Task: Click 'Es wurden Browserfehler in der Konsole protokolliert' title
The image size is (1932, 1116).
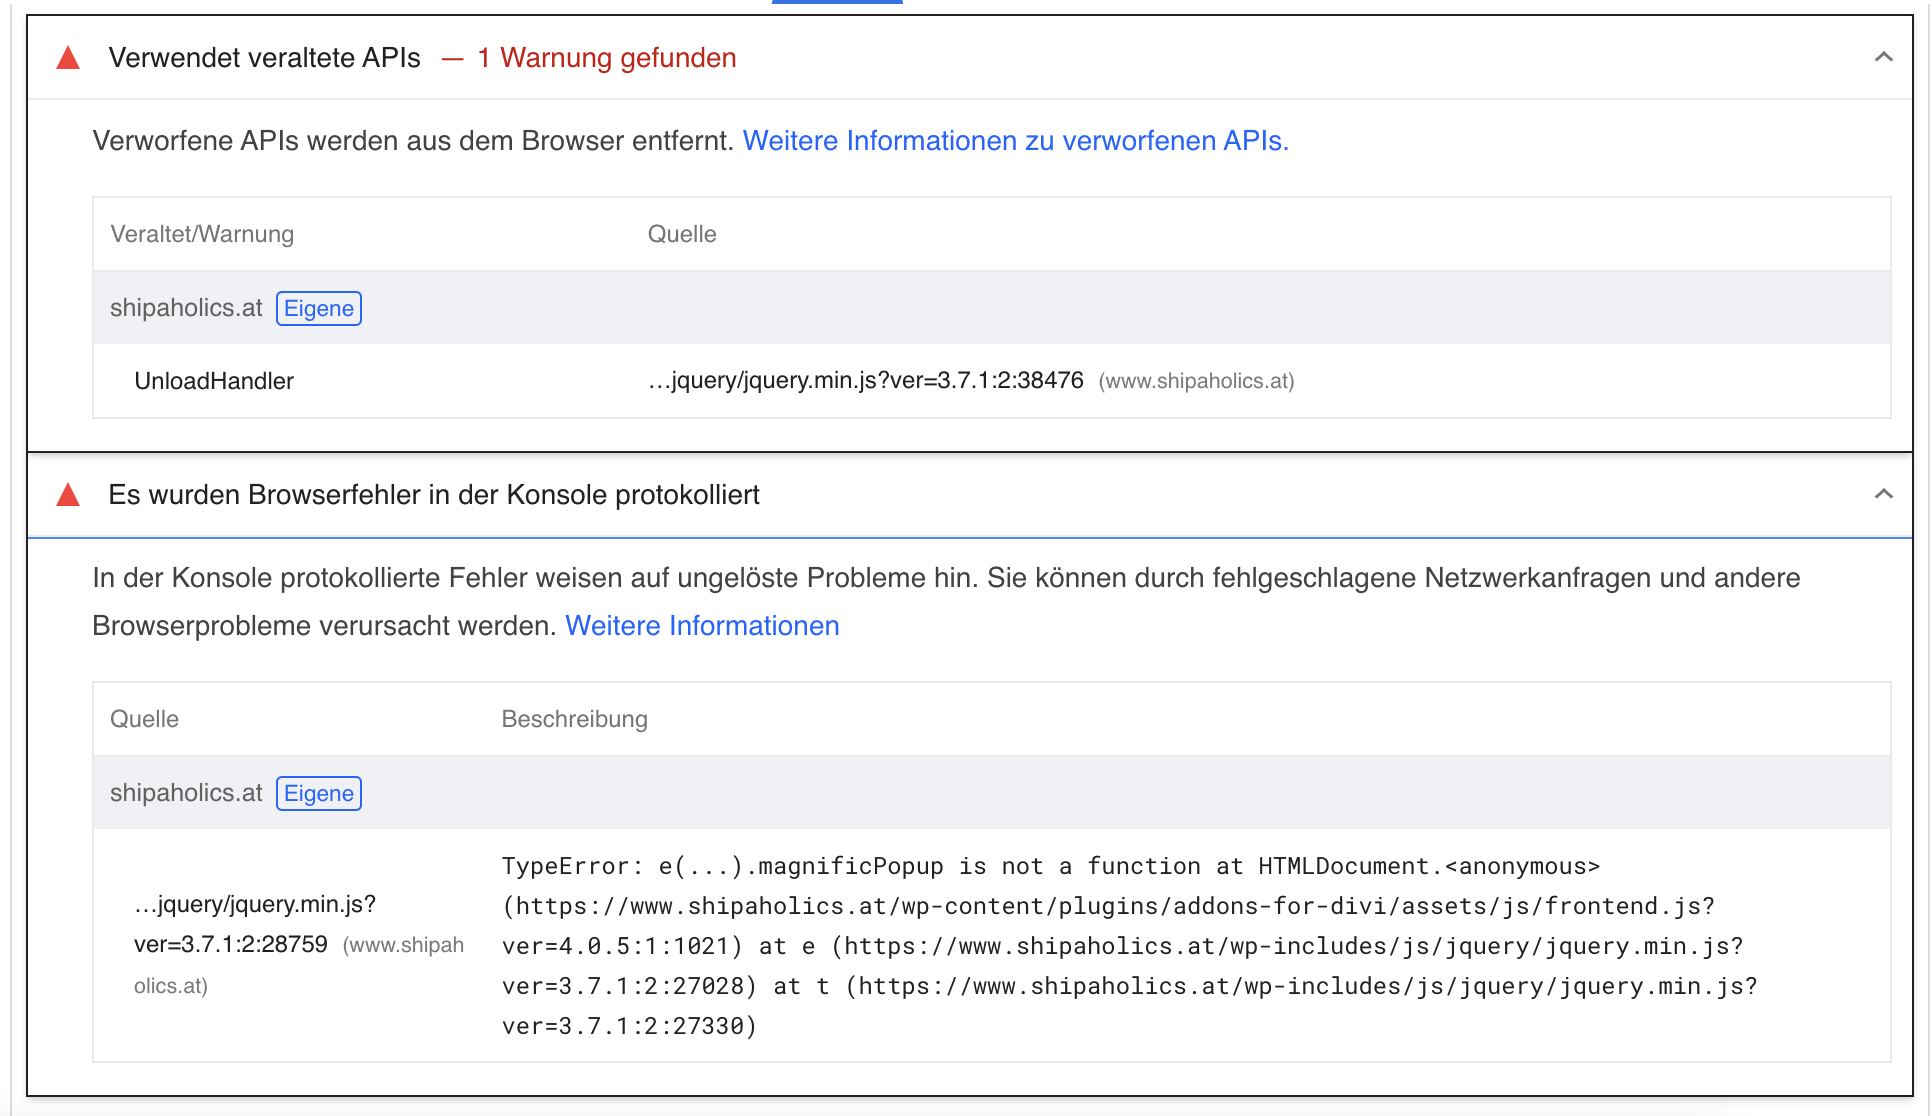Action: (x=434, y=495)
